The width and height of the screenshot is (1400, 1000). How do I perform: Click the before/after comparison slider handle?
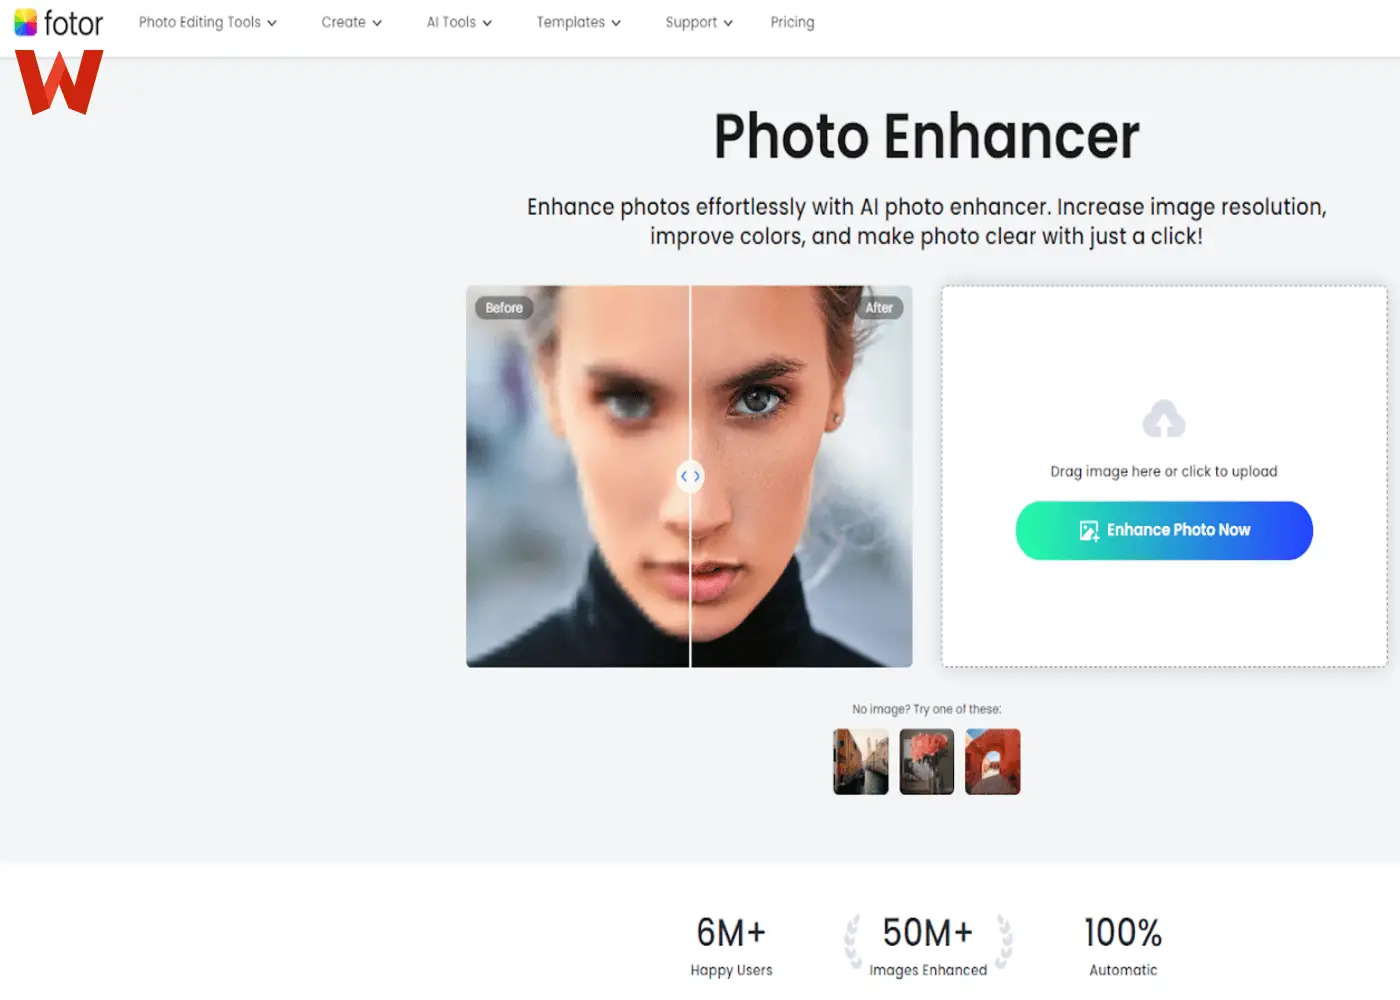pos(690,476)
